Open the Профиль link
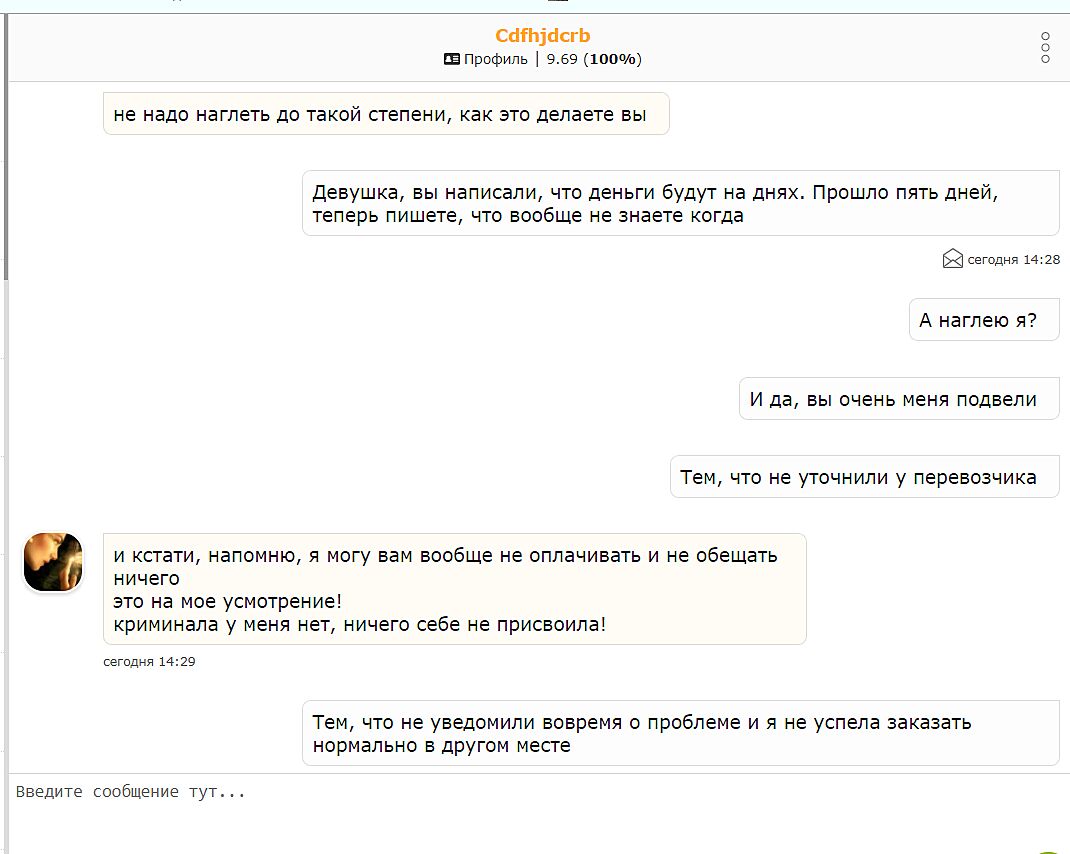Image resolution: width=1070 pixels, height=854 pixels. point(495,59)
